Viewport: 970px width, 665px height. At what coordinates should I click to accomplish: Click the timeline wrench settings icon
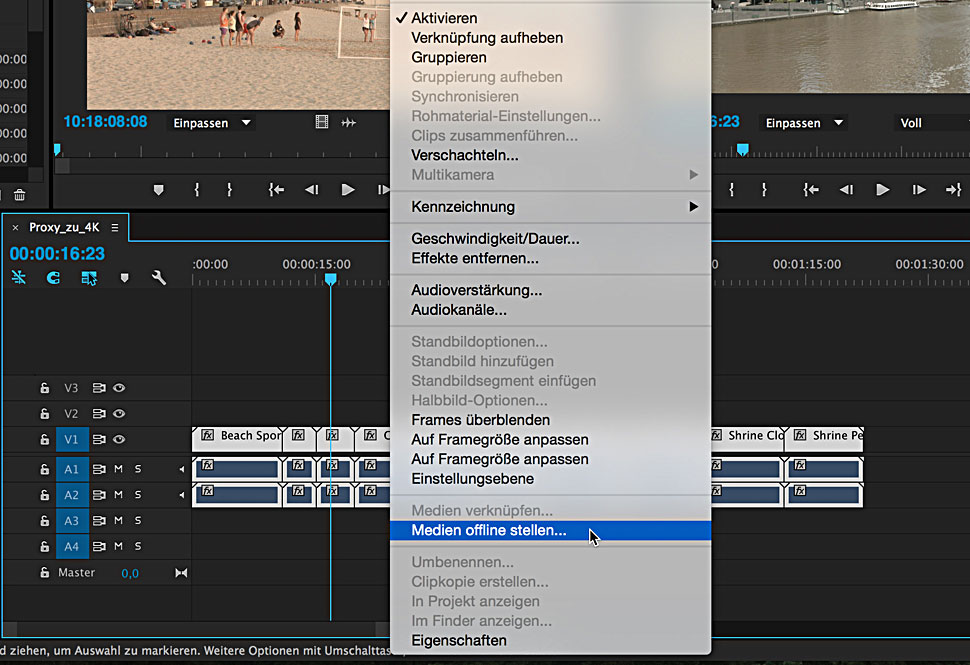click(158, 278)
